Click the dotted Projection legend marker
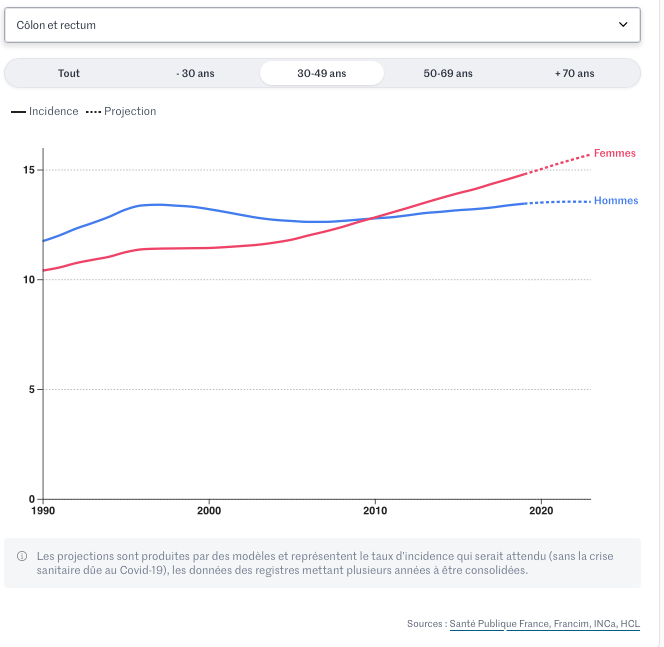664x647 pixels. (93, 112)
